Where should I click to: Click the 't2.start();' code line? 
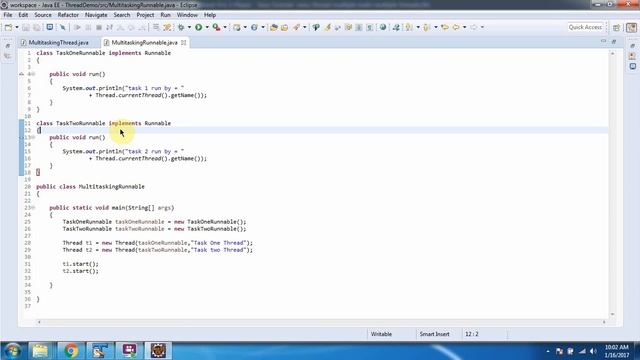[x=80, y=271]
